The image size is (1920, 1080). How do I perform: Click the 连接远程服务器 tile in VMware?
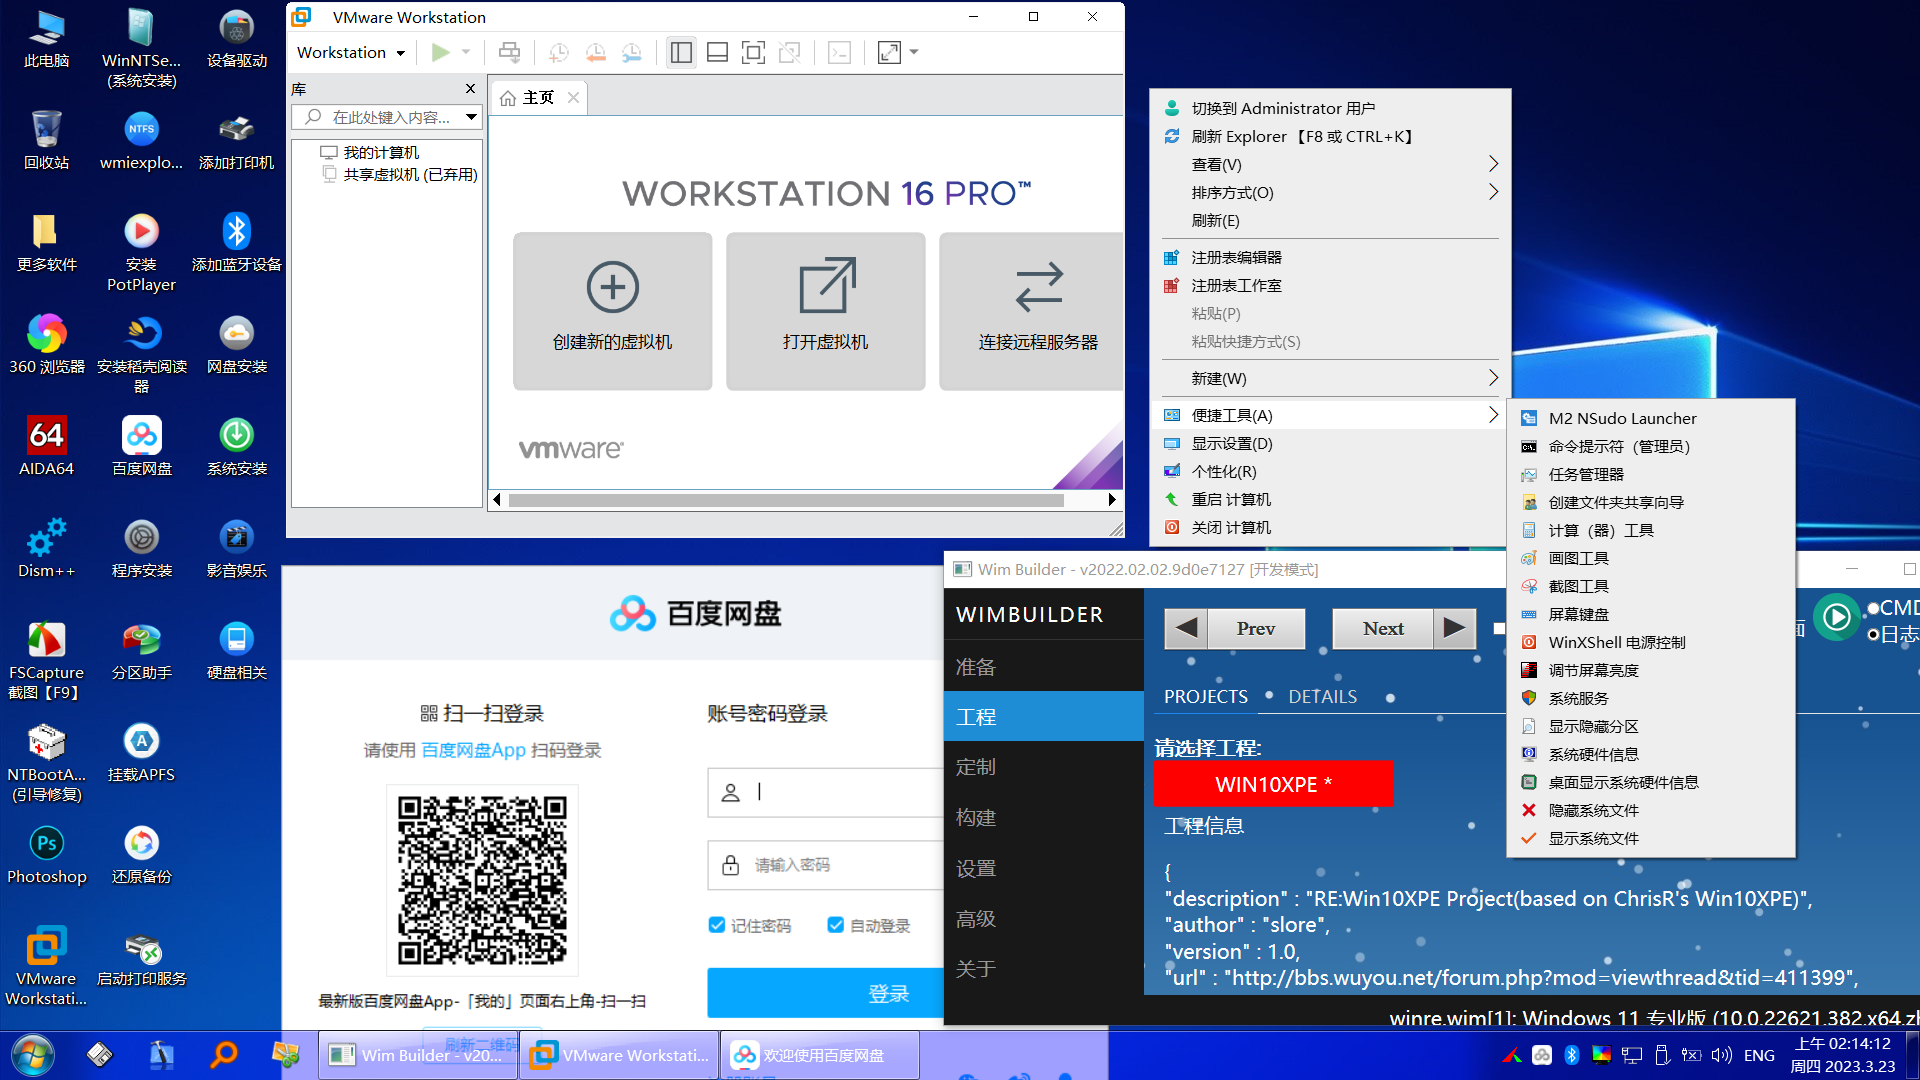click(x=1032, y=311)
